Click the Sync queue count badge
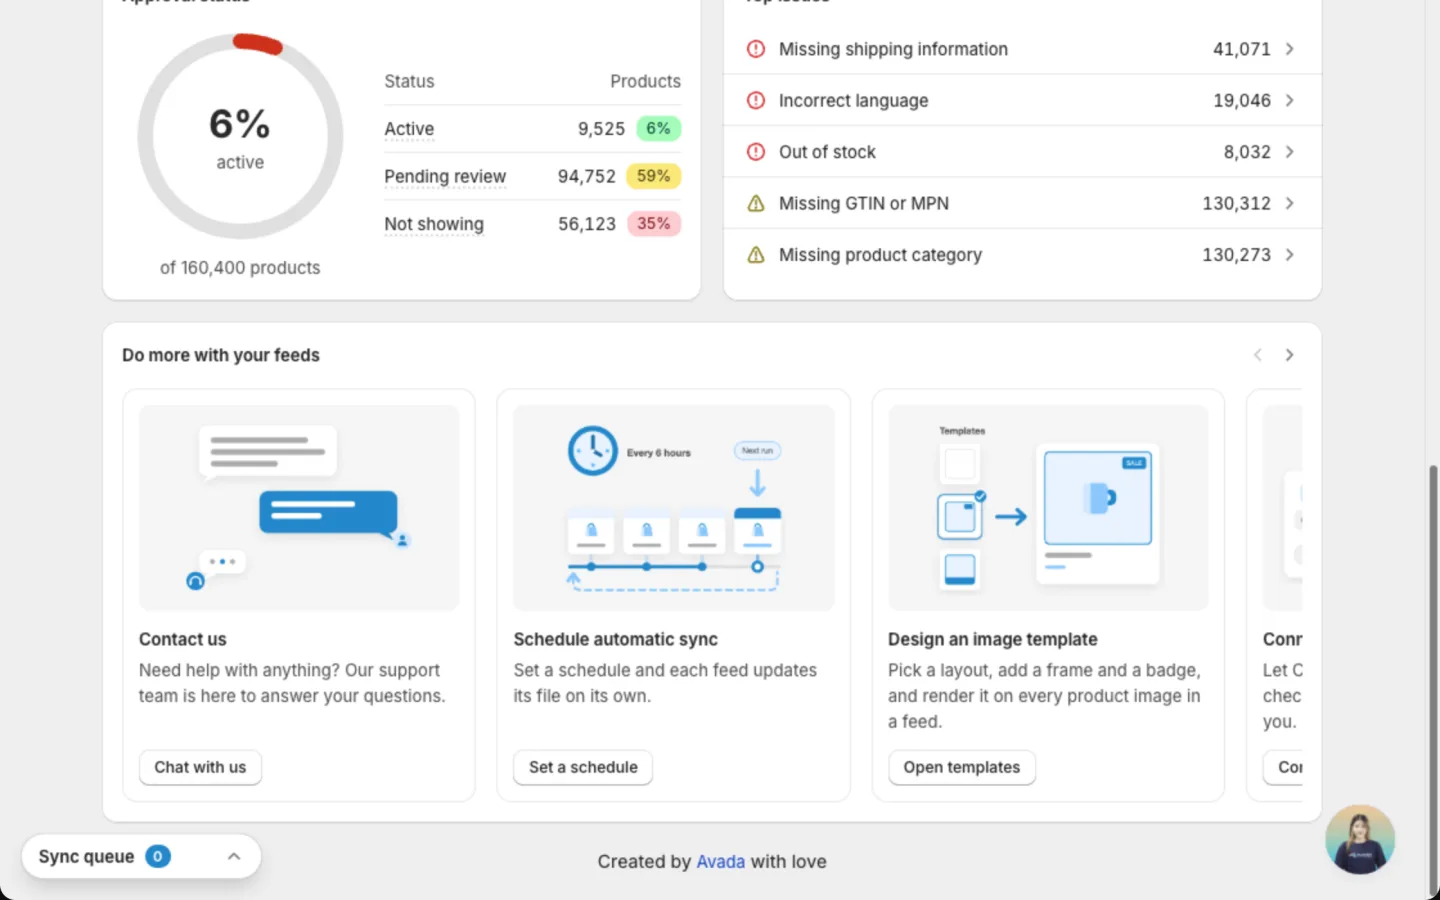 [158, 856]
